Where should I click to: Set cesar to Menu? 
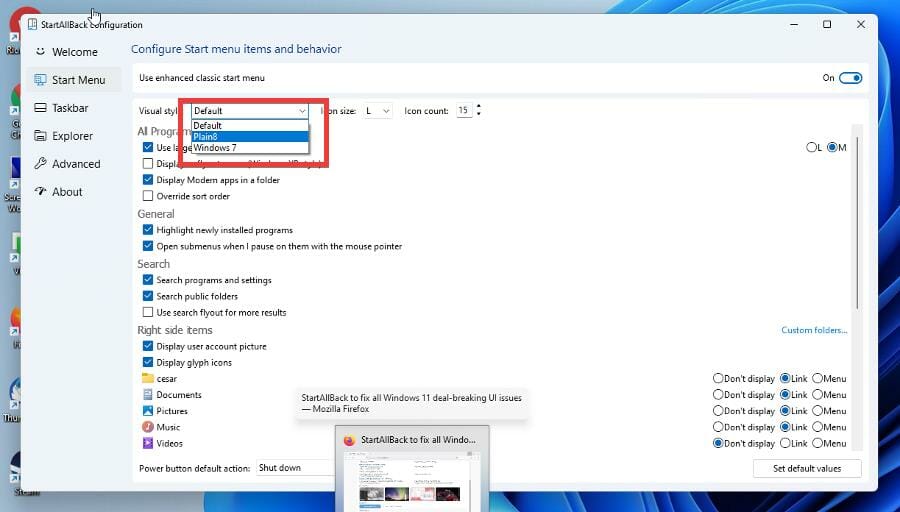tap(817, 378)
